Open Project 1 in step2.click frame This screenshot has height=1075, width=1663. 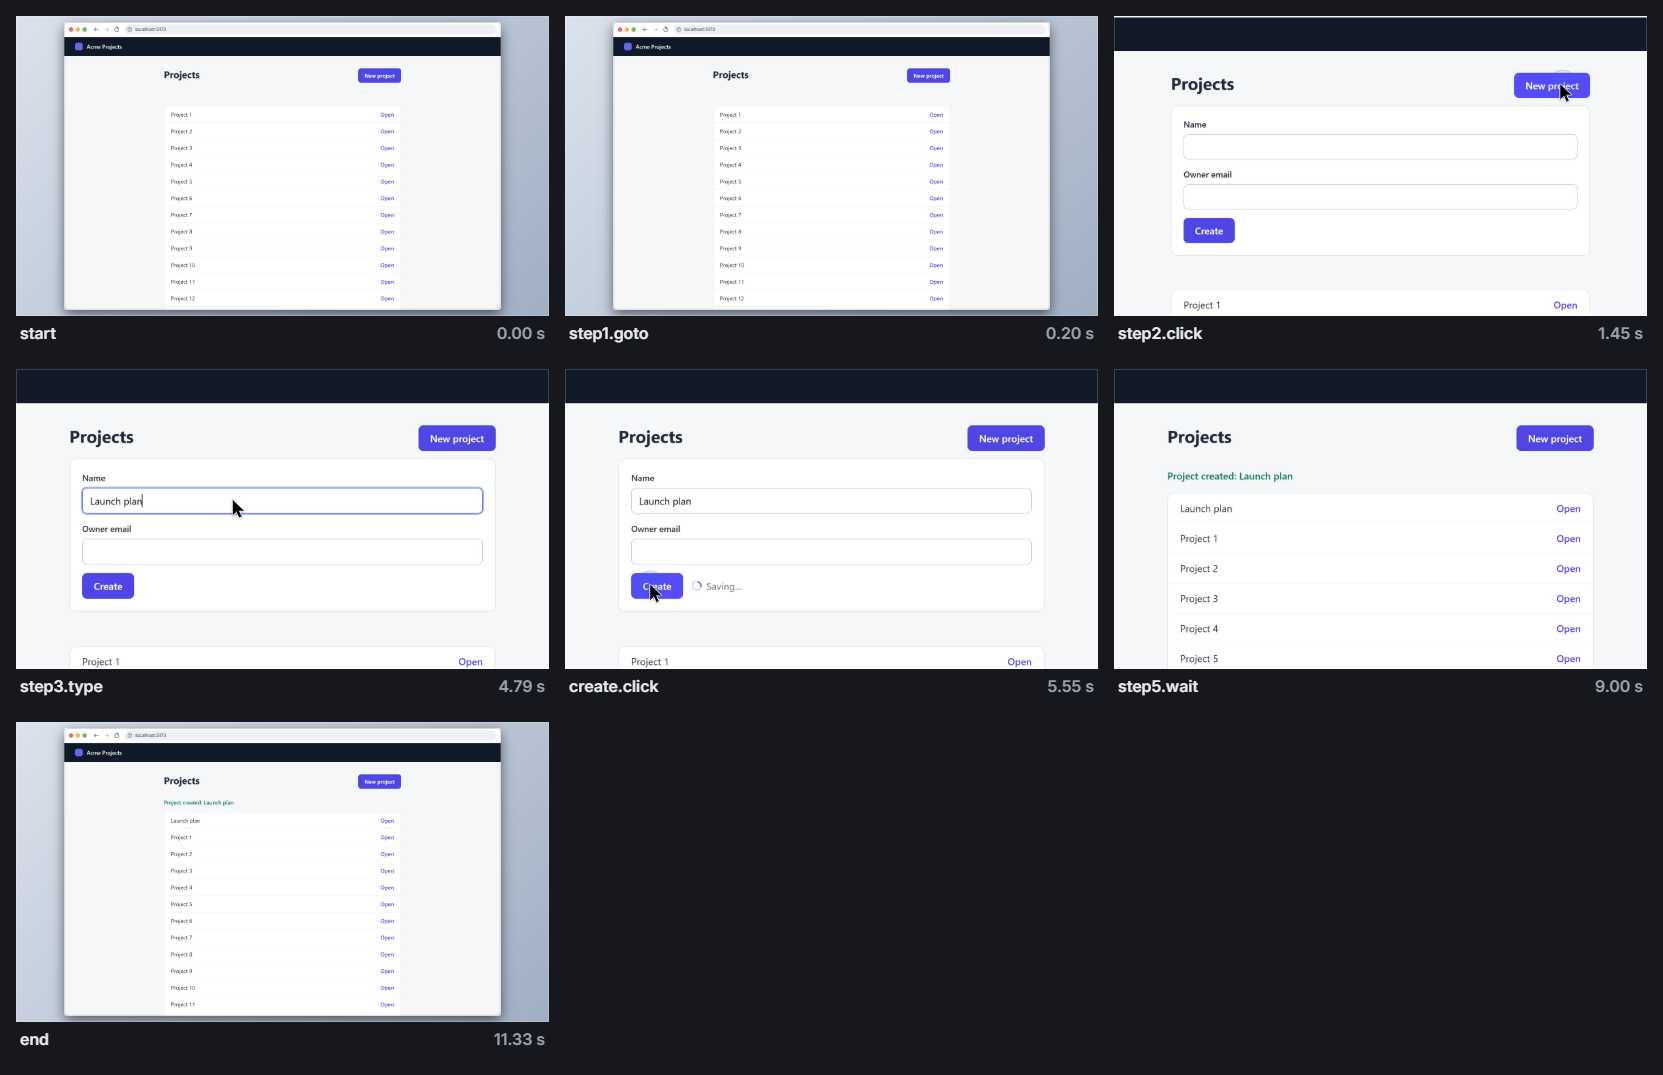(x=1565, y=306)
